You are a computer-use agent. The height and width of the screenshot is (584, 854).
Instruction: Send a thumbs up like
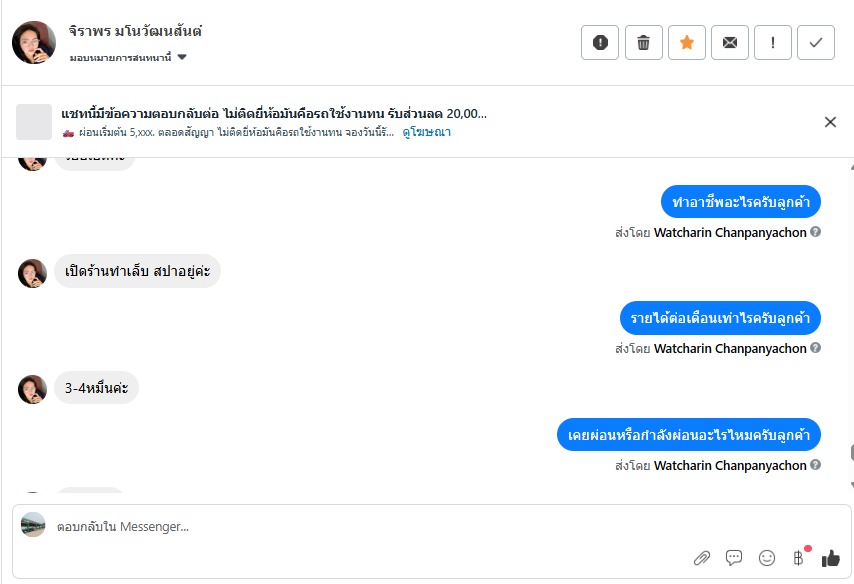[x=830, y=558]
